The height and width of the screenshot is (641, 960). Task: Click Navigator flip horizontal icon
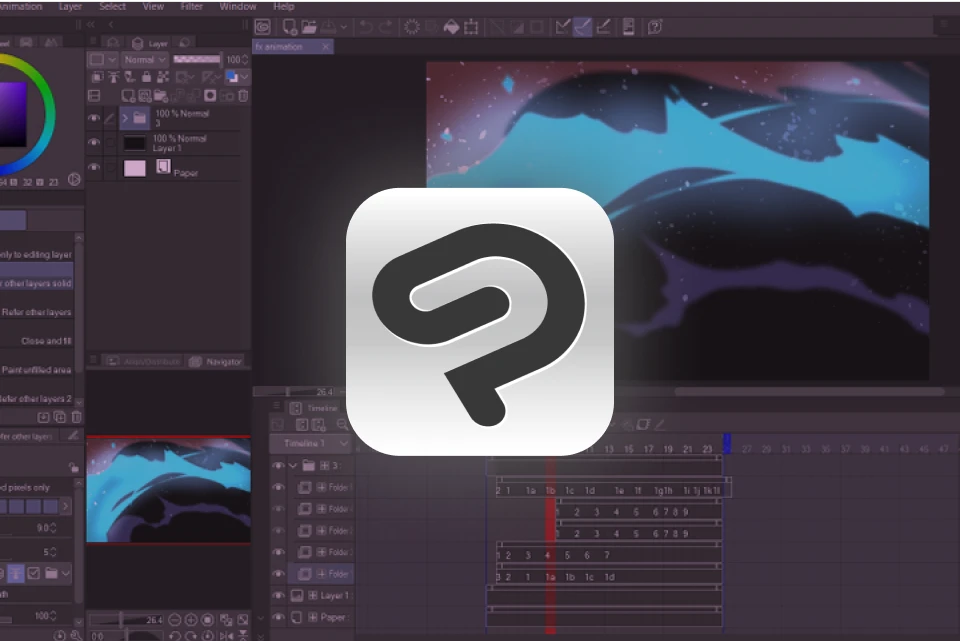226,635
